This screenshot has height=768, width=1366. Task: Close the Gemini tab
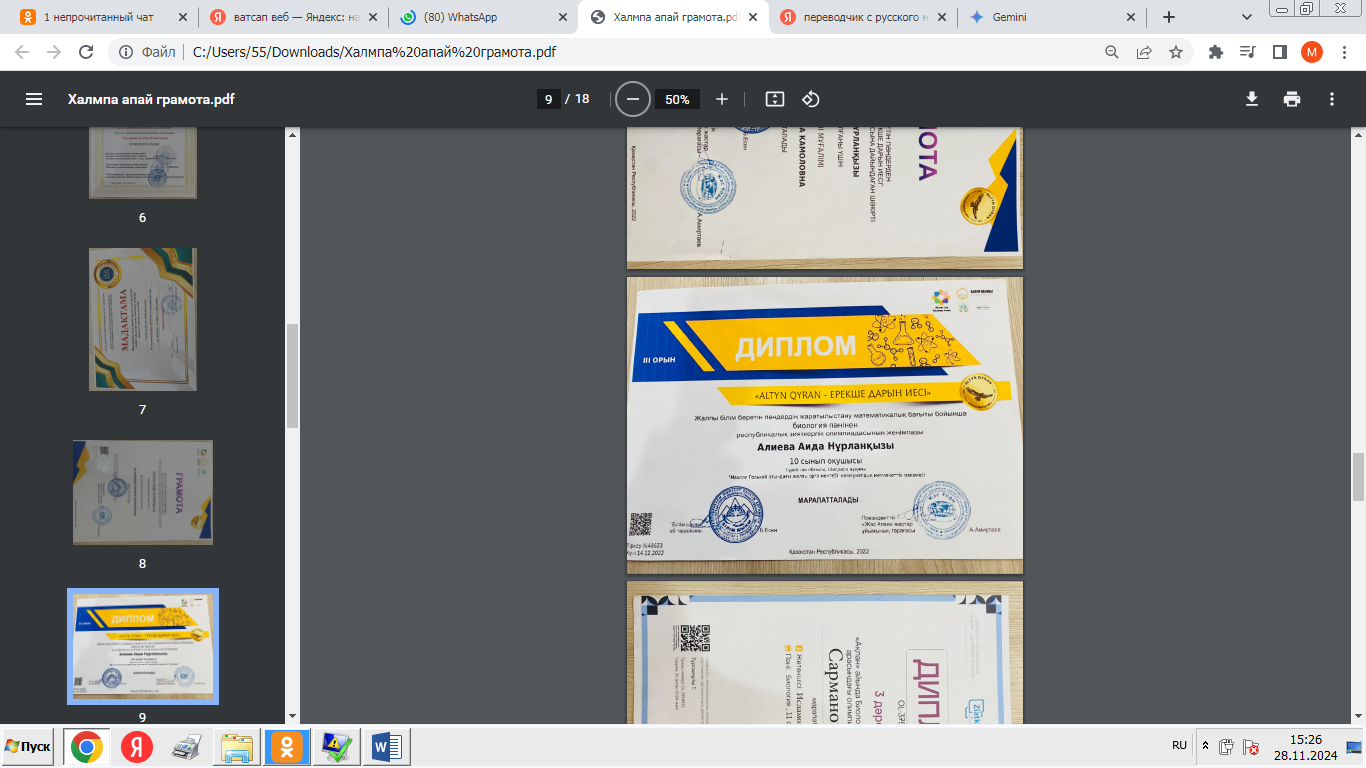tap(1131, 17)
